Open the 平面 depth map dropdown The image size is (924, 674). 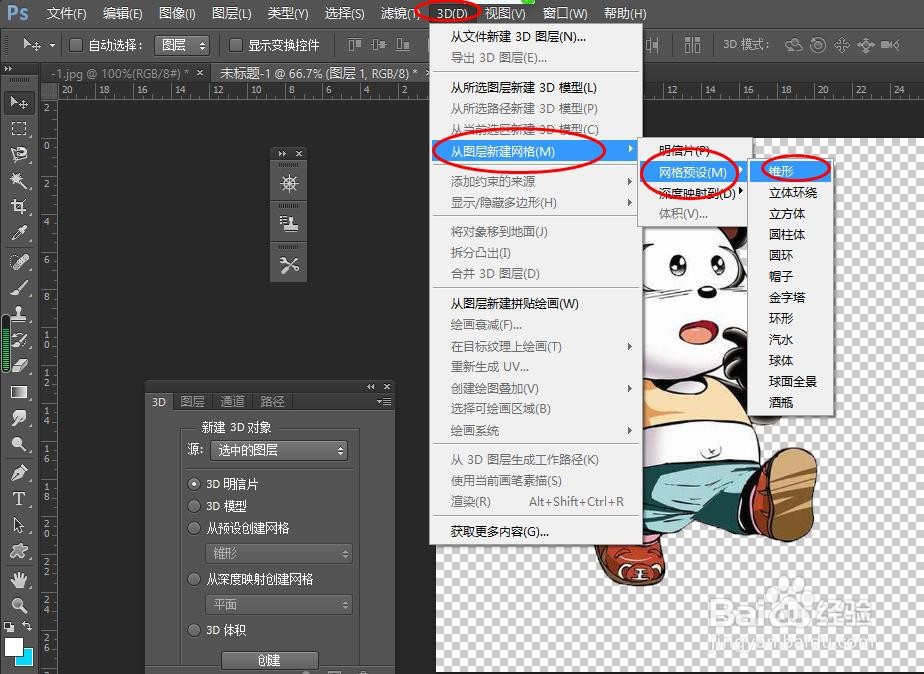point(279,604)
